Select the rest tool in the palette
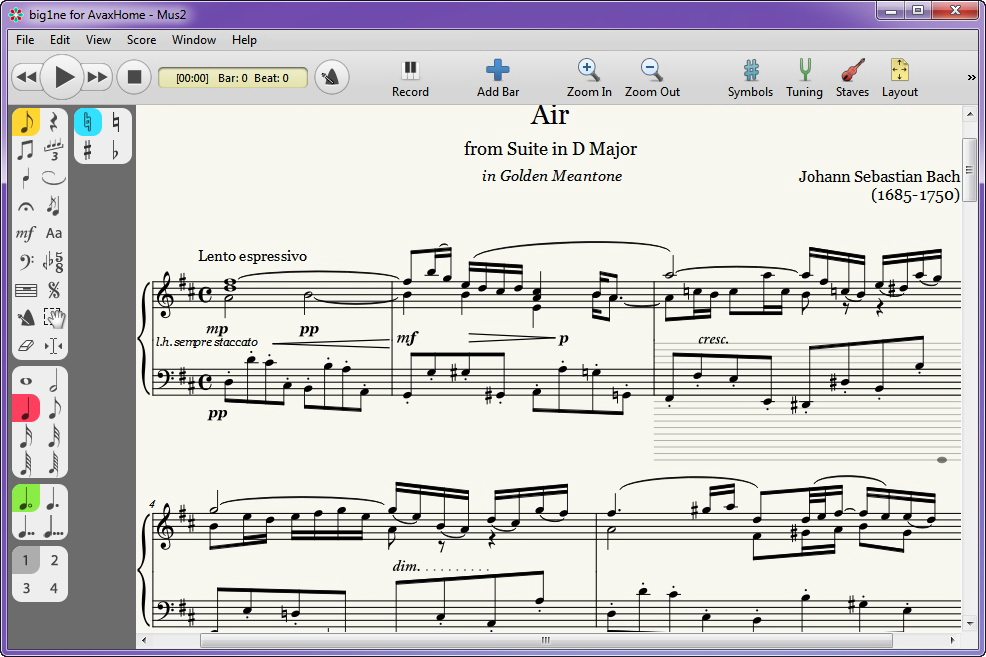Image resolution: width=986 pixels, height=657 pixels. pyautogui.click(x=54, y=122)
